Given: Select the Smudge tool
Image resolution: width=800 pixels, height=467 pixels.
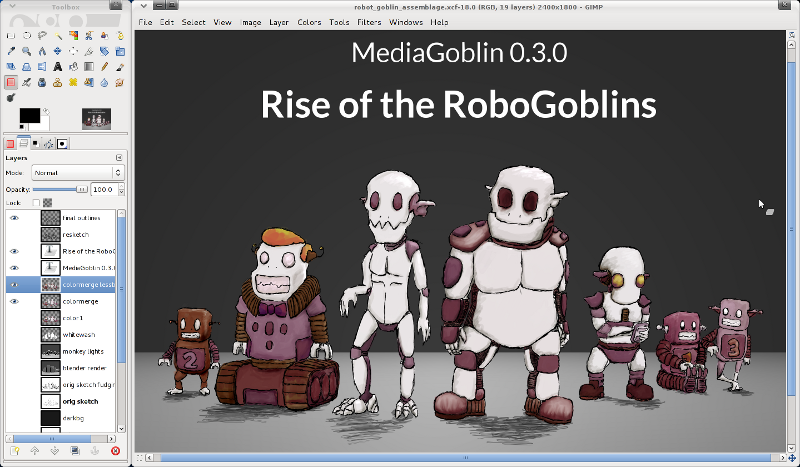Looking at the screenshot, I should pyautogui.click(x=120, y=82).
